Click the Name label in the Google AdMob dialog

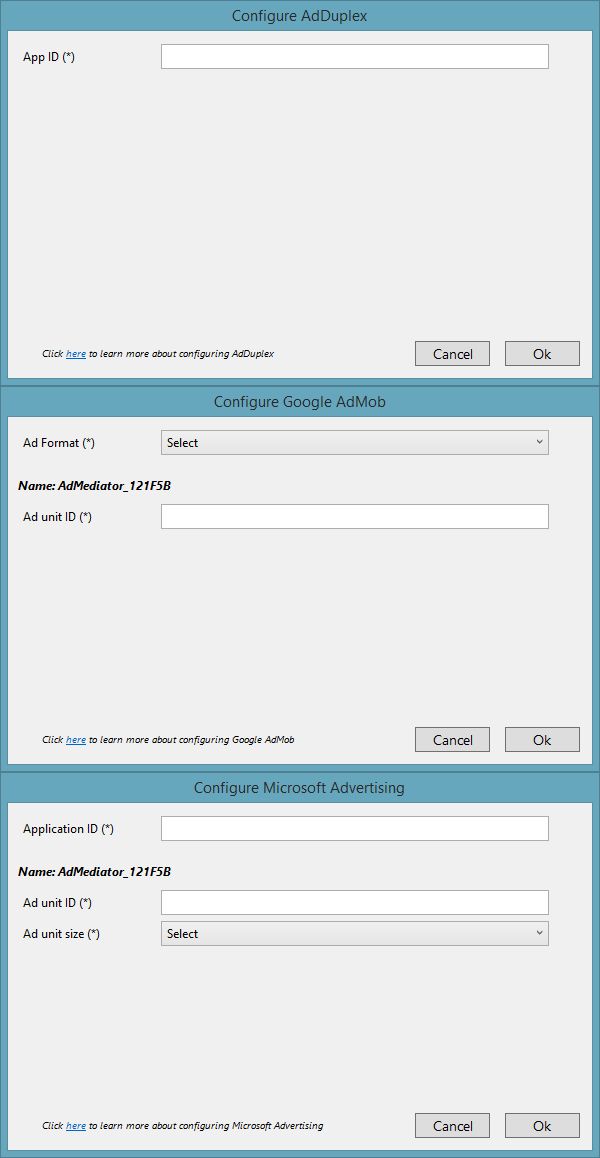pyautogui.click(x=95, y=486)
